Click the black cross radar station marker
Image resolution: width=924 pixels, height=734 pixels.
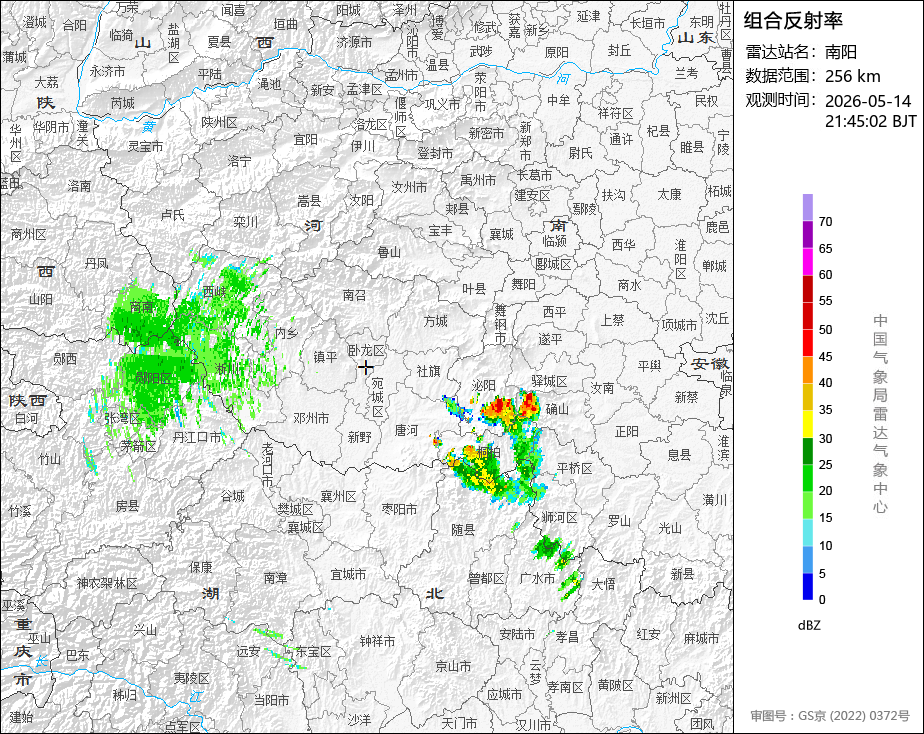coord(366,368)
